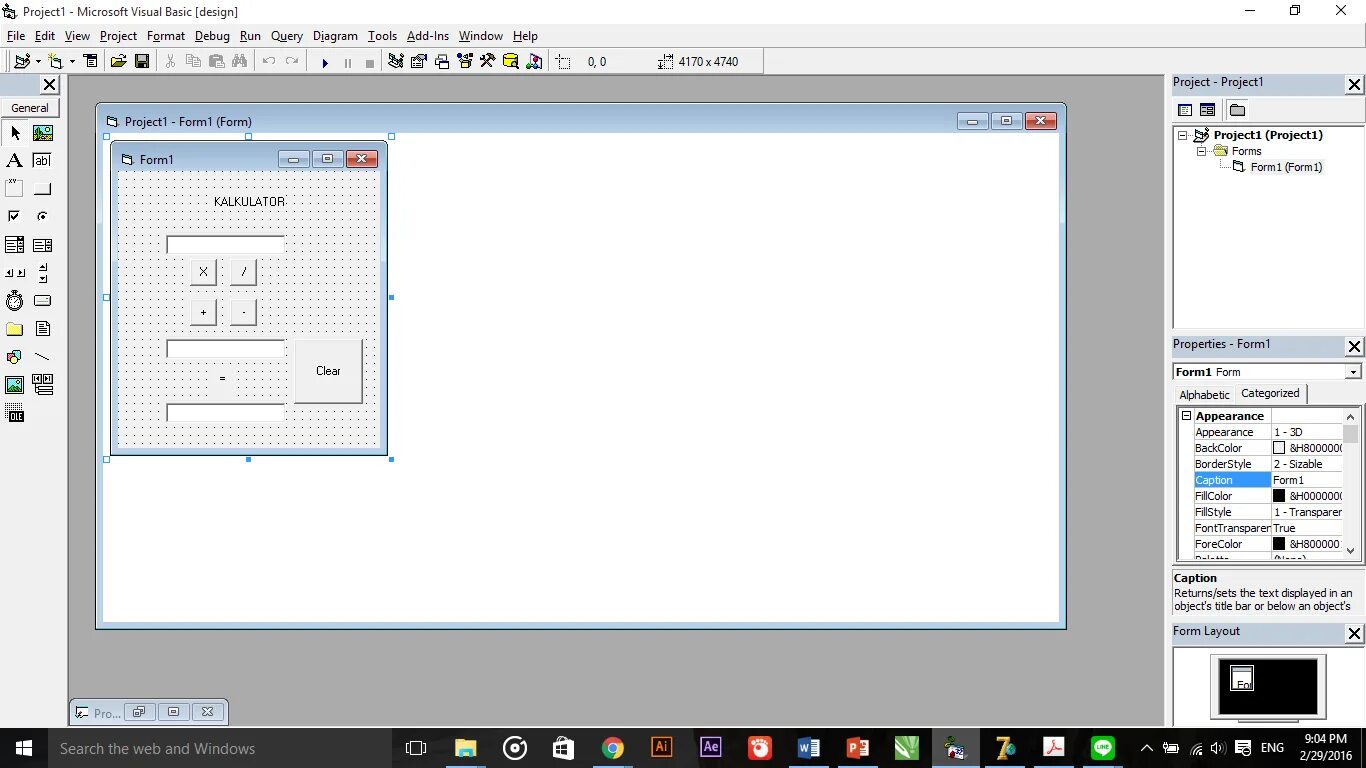Open the Visual Component Manager toolbar icon
The height and width of the screenshot is (768, 1366).
coord(534,62)
